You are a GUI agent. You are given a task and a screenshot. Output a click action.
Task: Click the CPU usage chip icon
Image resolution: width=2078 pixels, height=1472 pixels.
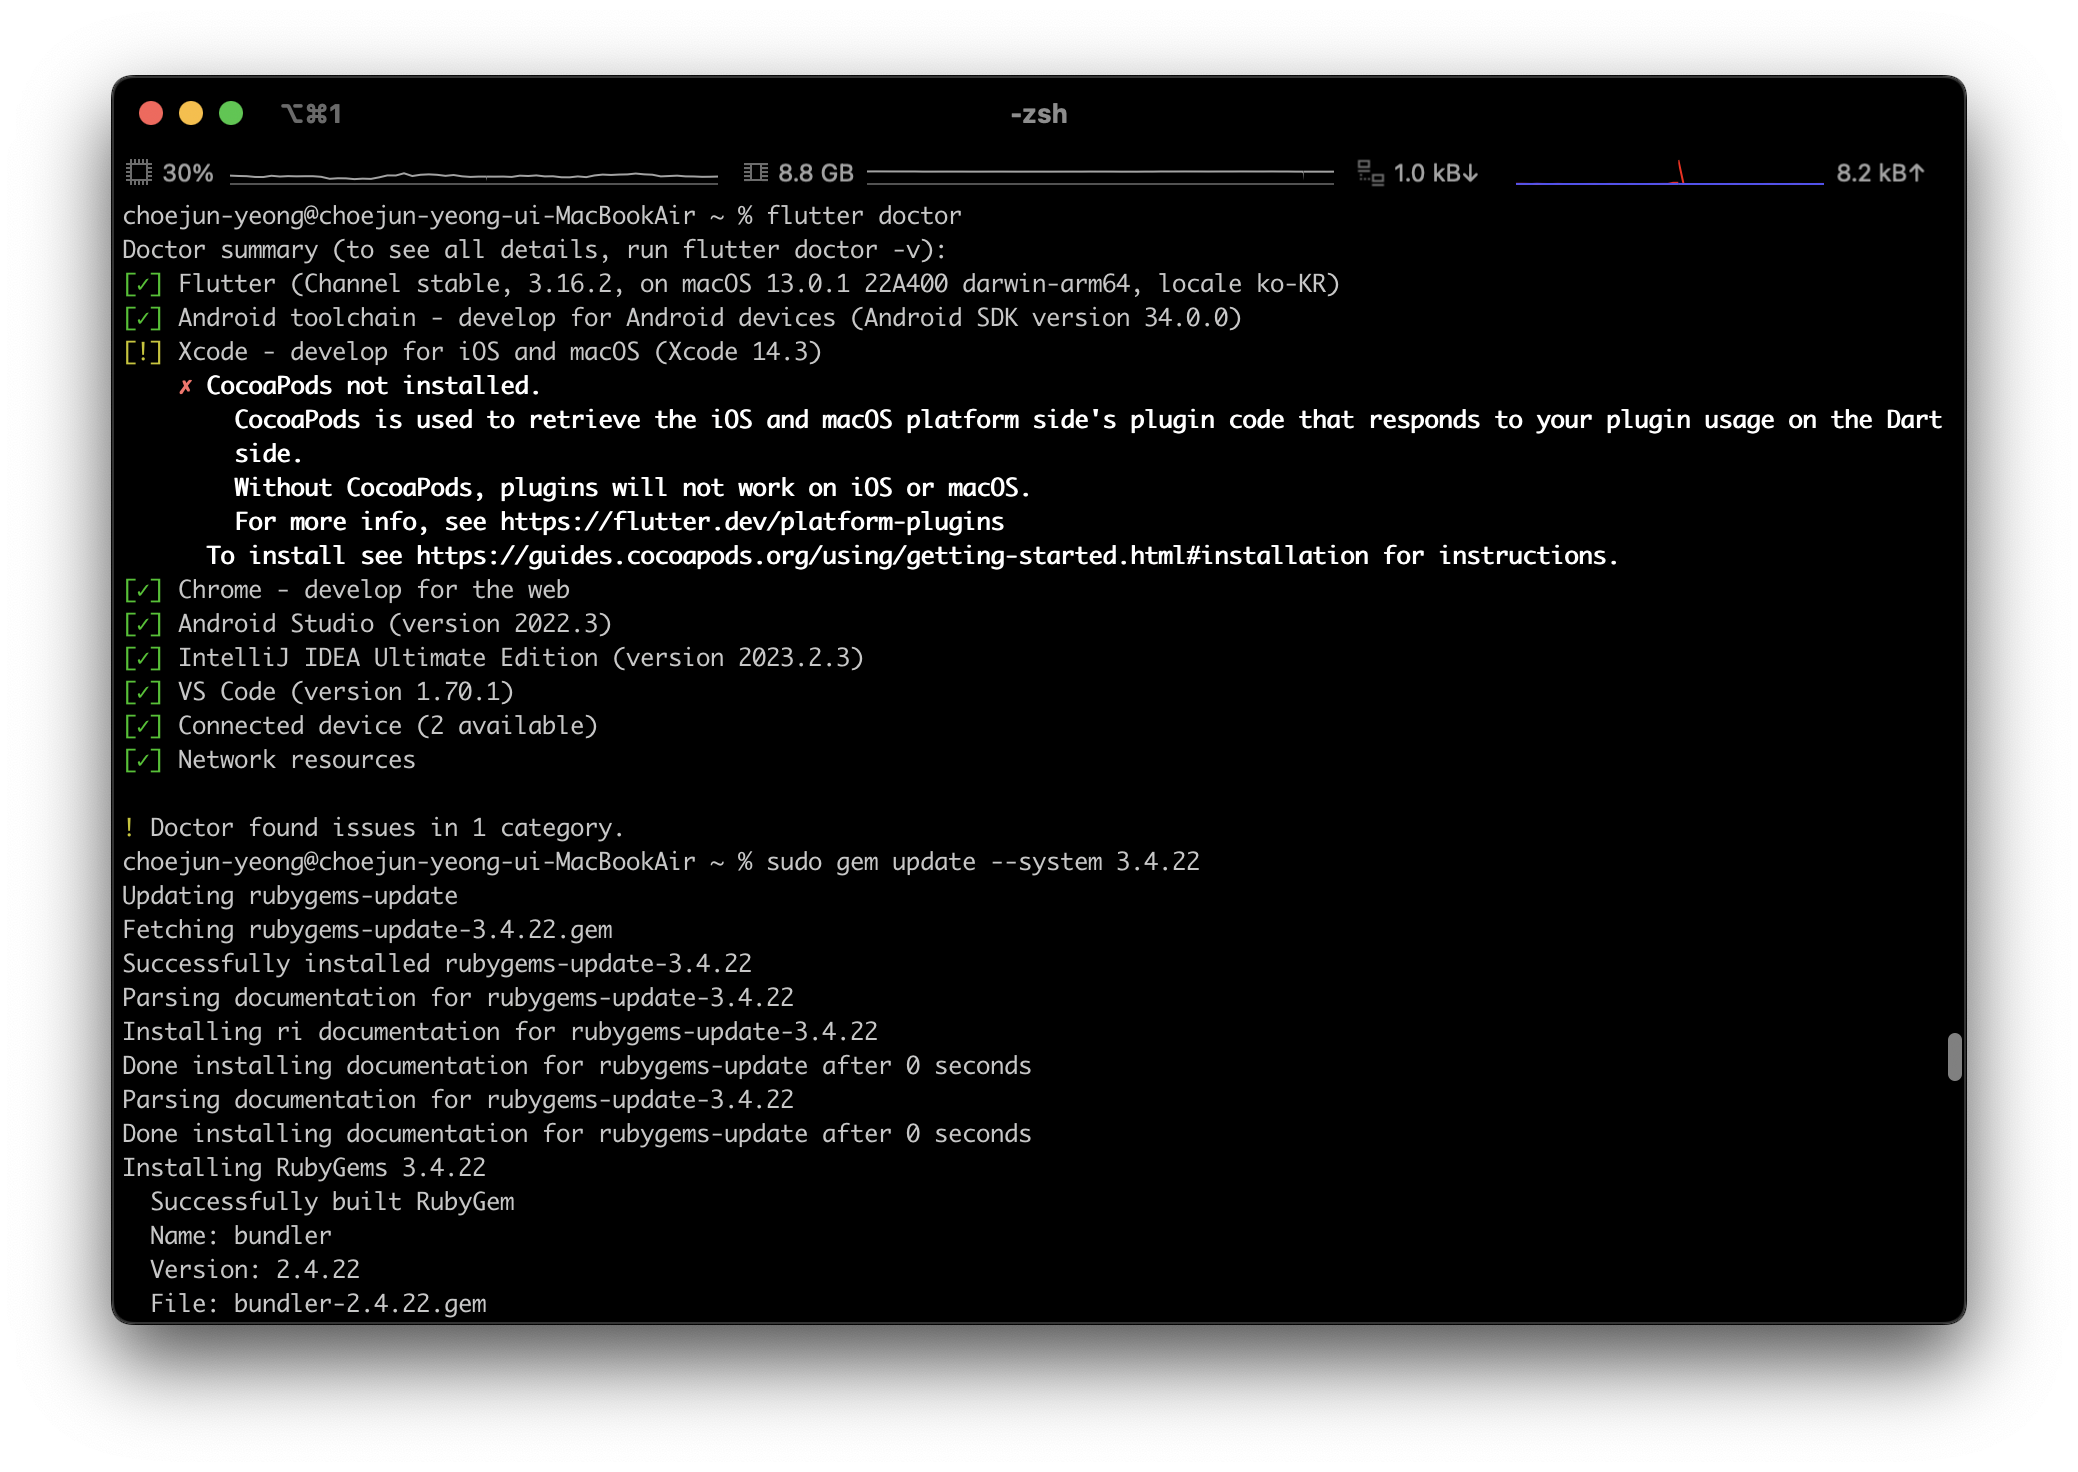(x=139, y=173)
